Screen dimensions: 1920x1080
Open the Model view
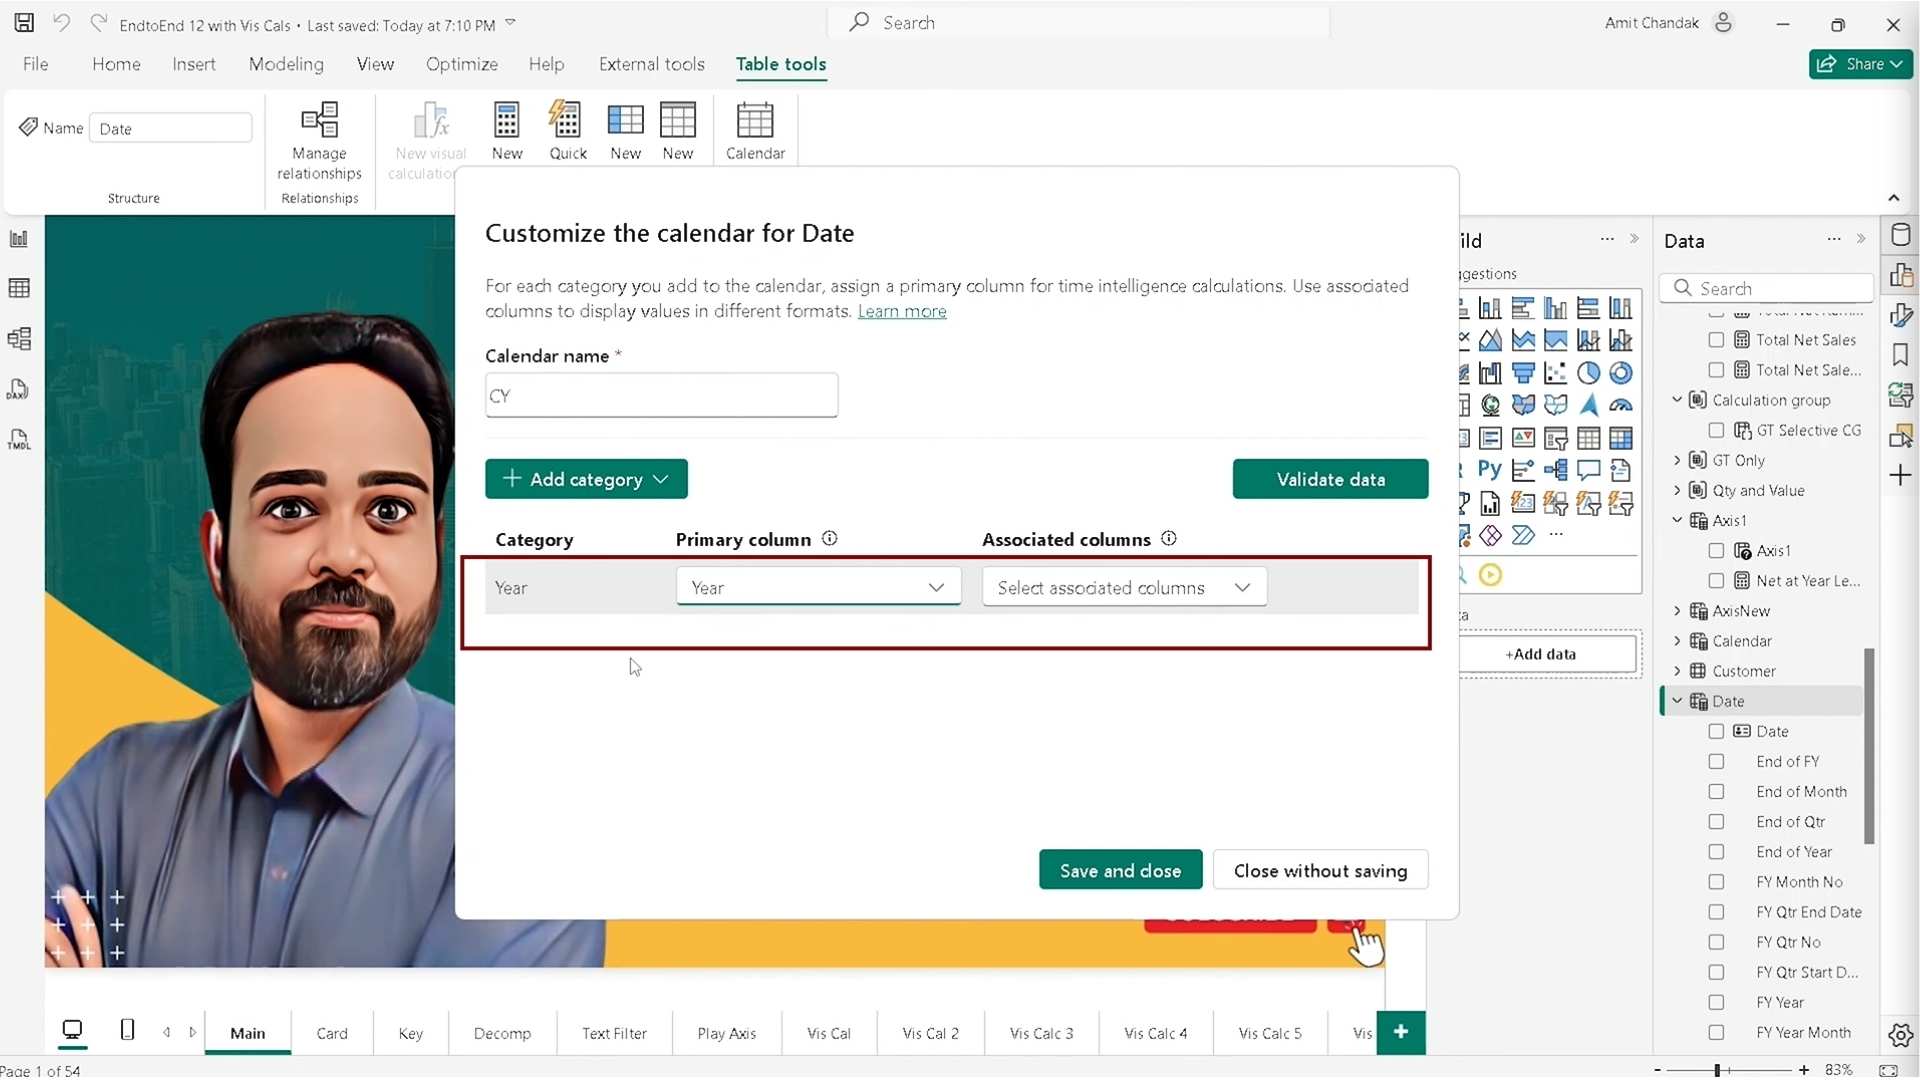coord(18,338)
